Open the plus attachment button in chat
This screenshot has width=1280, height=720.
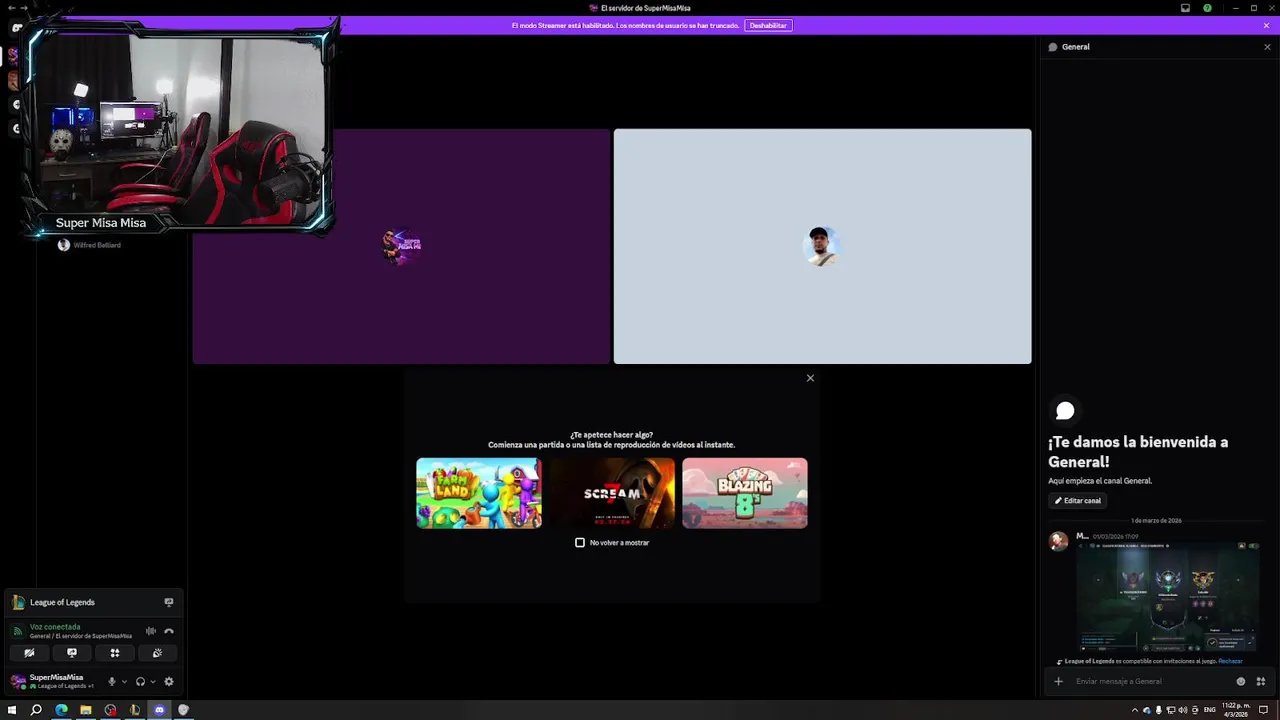1058,681
